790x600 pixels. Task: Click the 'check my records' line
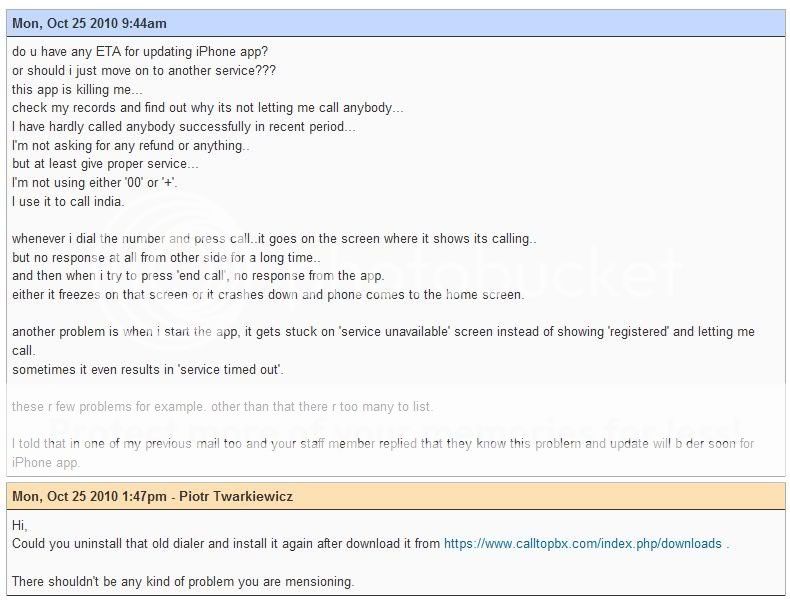tap(208, 108)
